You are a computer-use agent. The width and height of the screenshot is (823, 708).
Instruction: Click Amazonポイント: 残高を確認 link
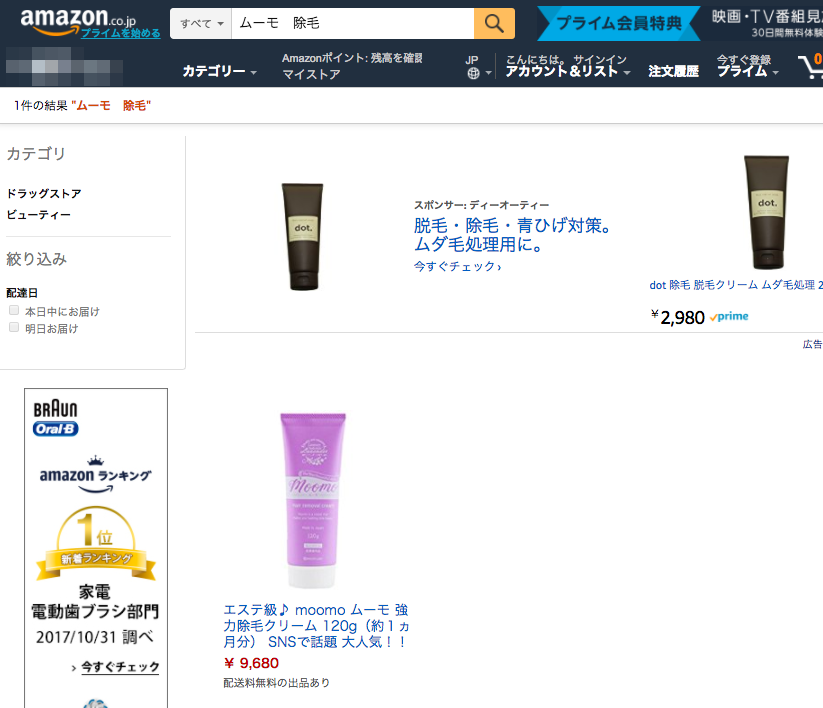(x=352, y=58)
